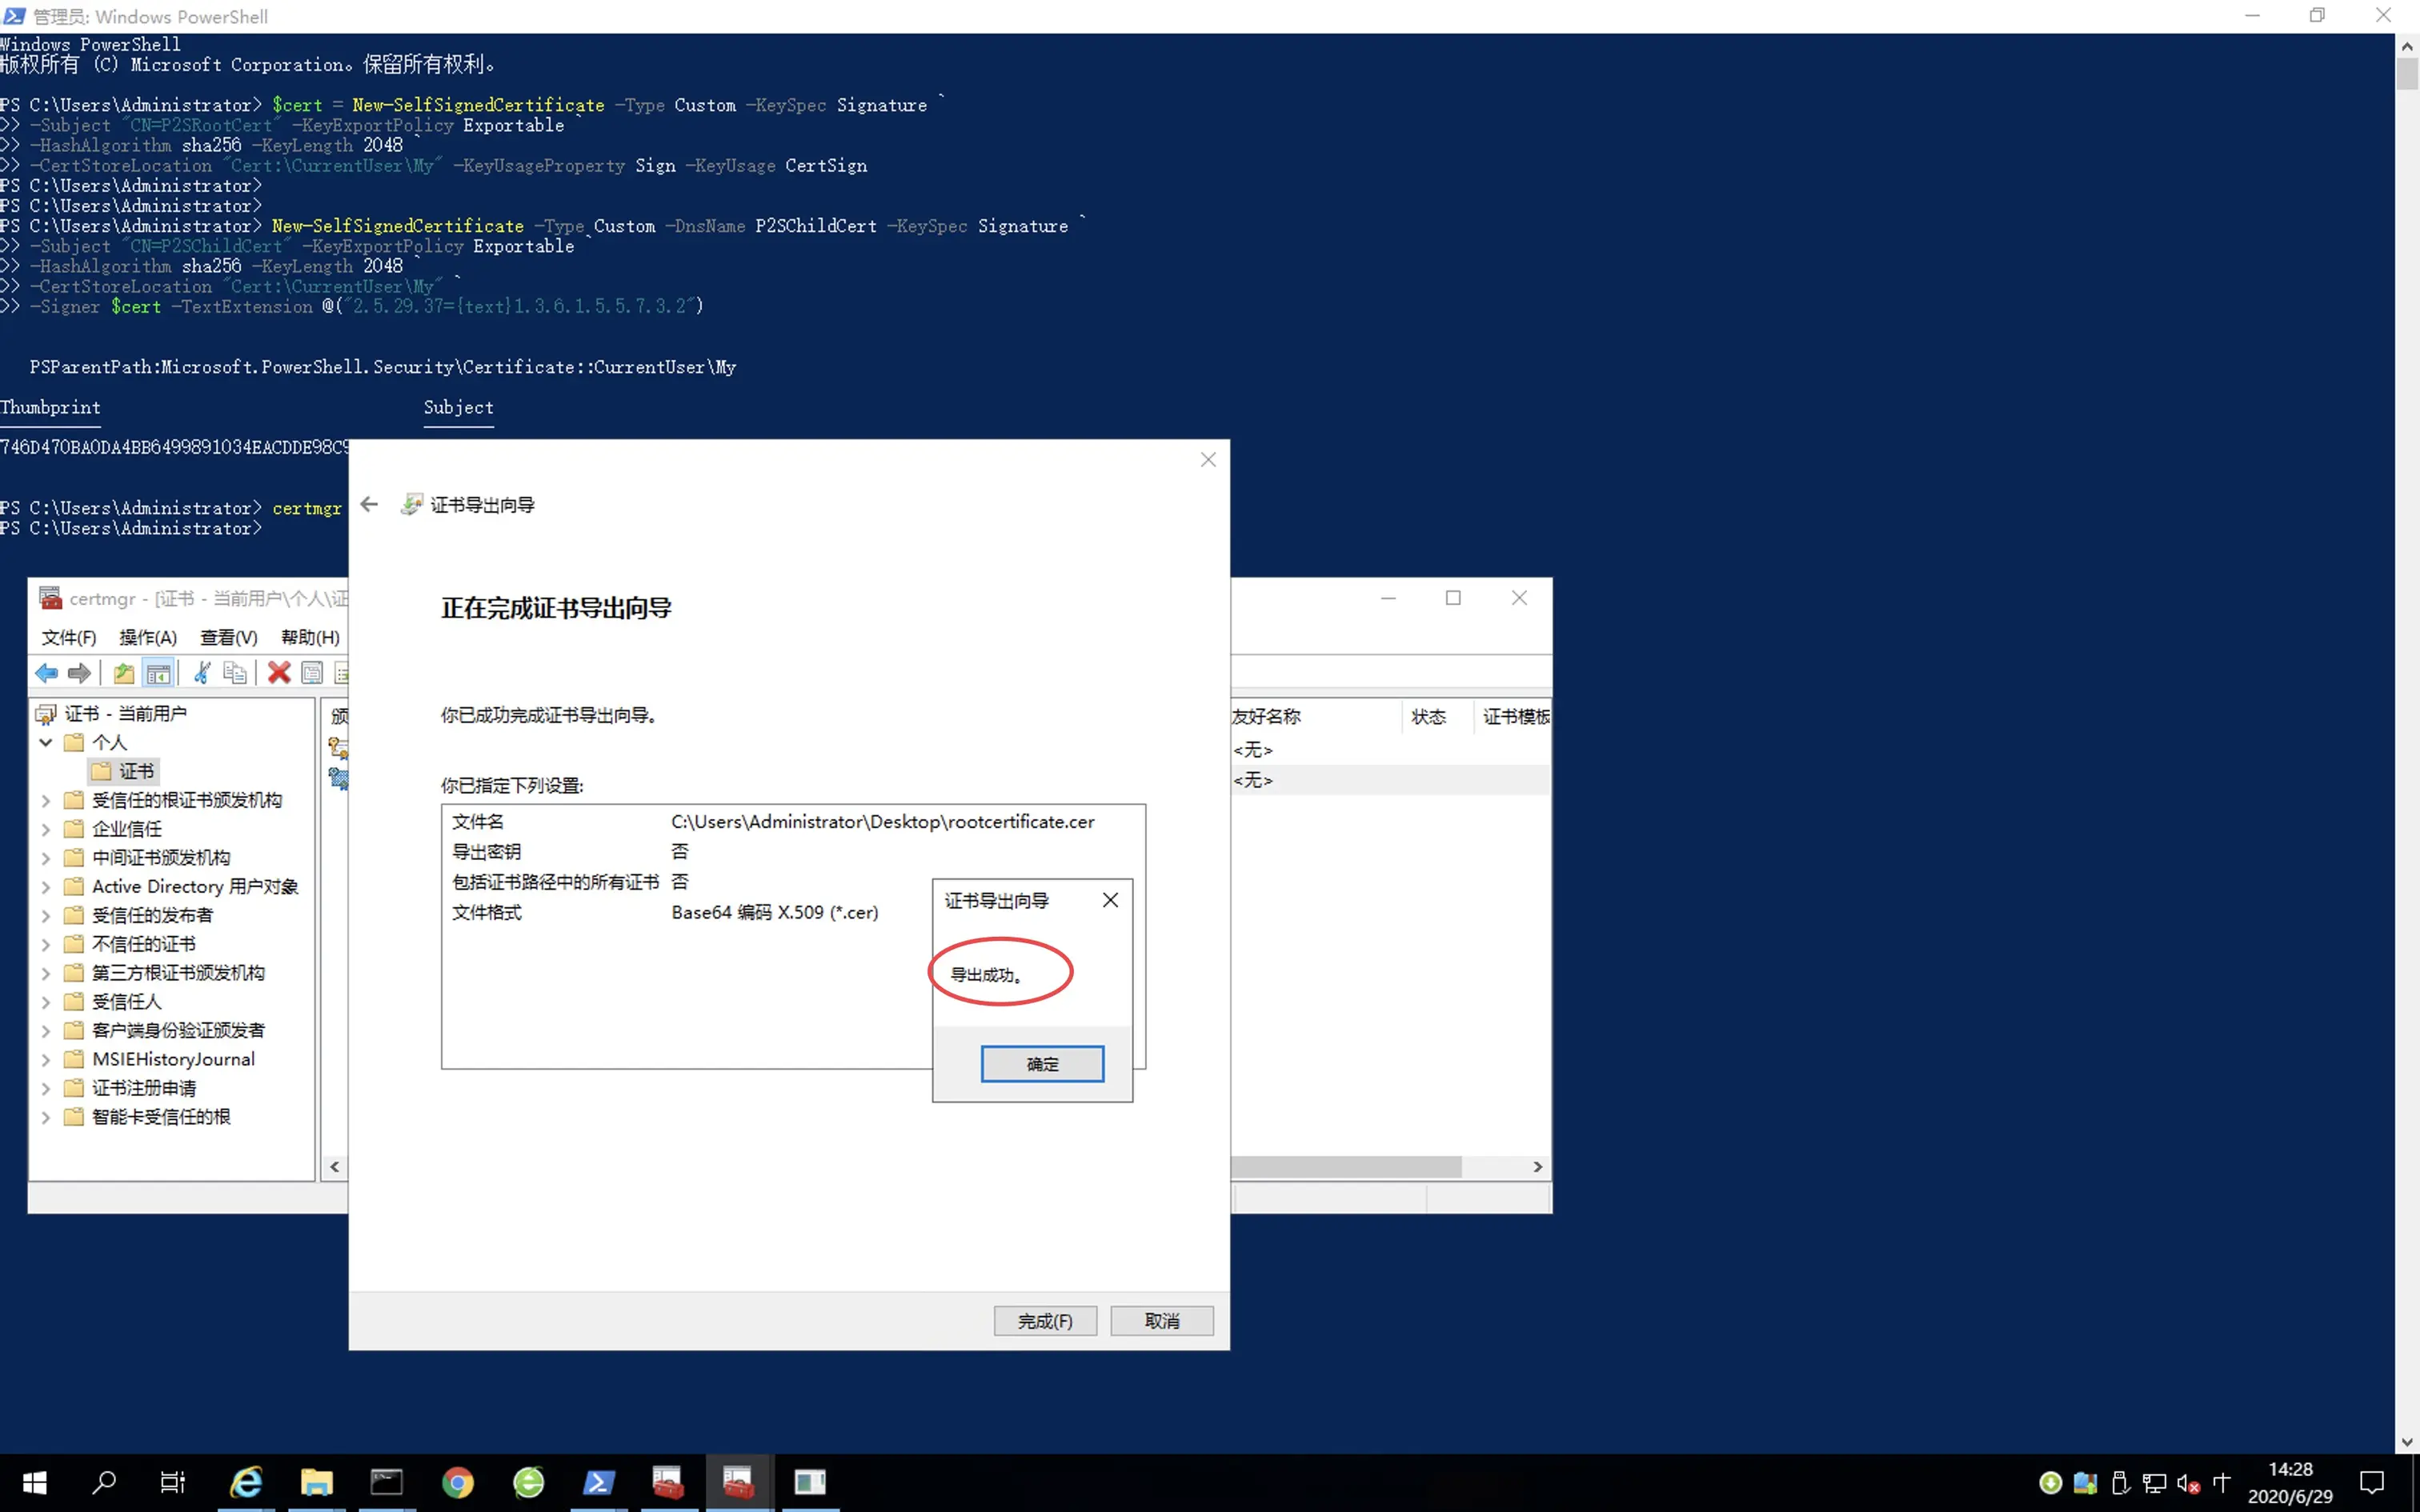The height and width of the screenshot is (1512, 2420).
Task: Click the red X delete icon
Action: (x=279, y=673)
